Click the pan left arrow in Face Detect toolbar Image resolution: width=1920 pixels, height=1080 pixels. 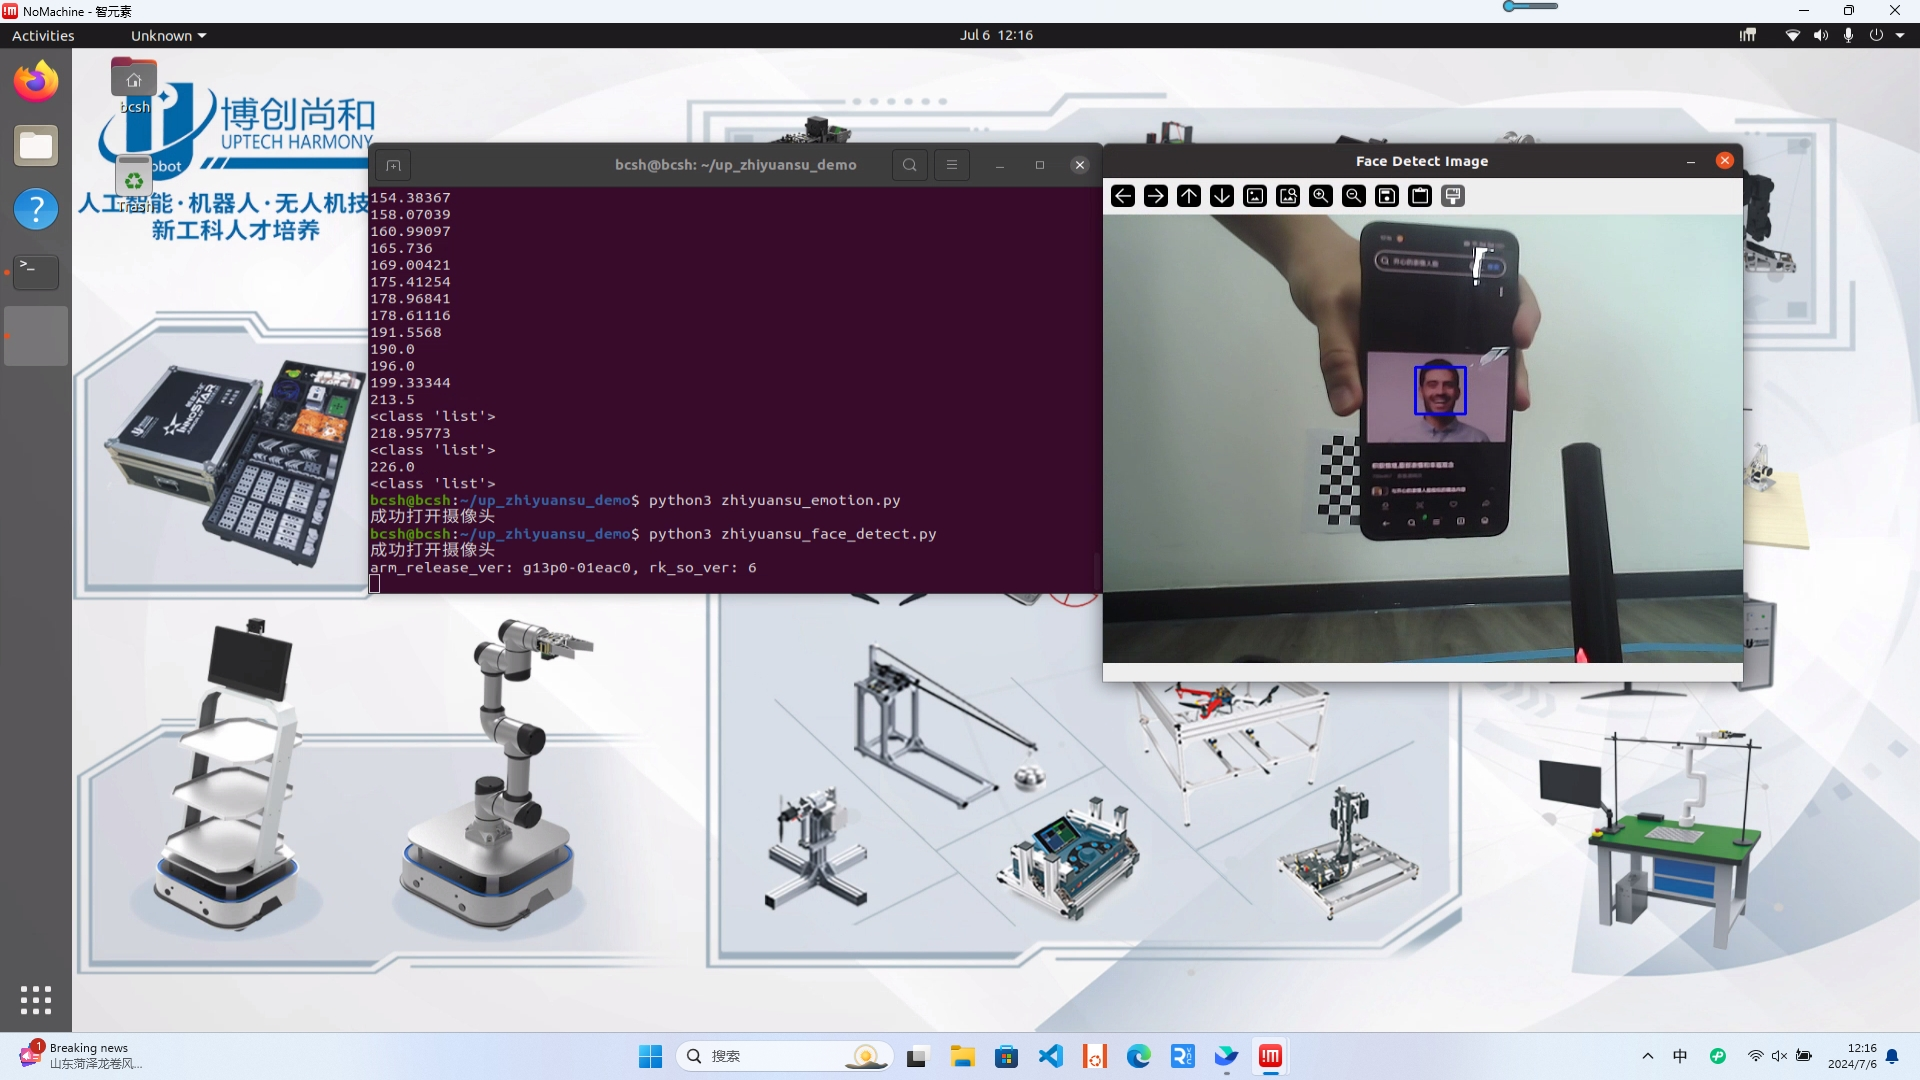click(1122, 196)
